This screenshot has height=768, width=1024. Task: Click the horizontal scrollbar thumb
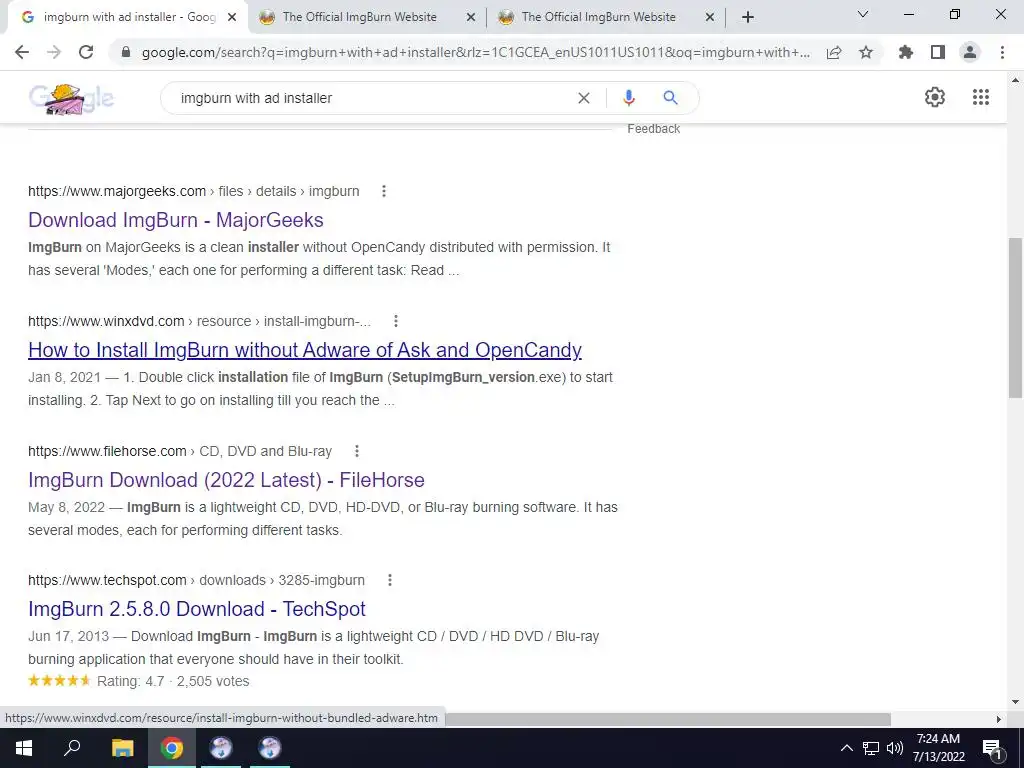(x=668, y=719)
